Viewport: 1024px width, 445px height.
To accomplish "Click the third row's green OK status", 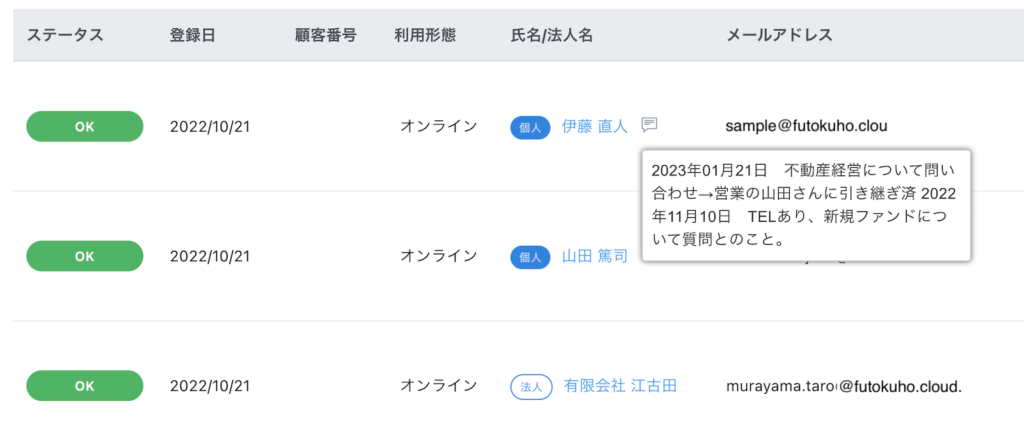I will [x=85, y=385].
